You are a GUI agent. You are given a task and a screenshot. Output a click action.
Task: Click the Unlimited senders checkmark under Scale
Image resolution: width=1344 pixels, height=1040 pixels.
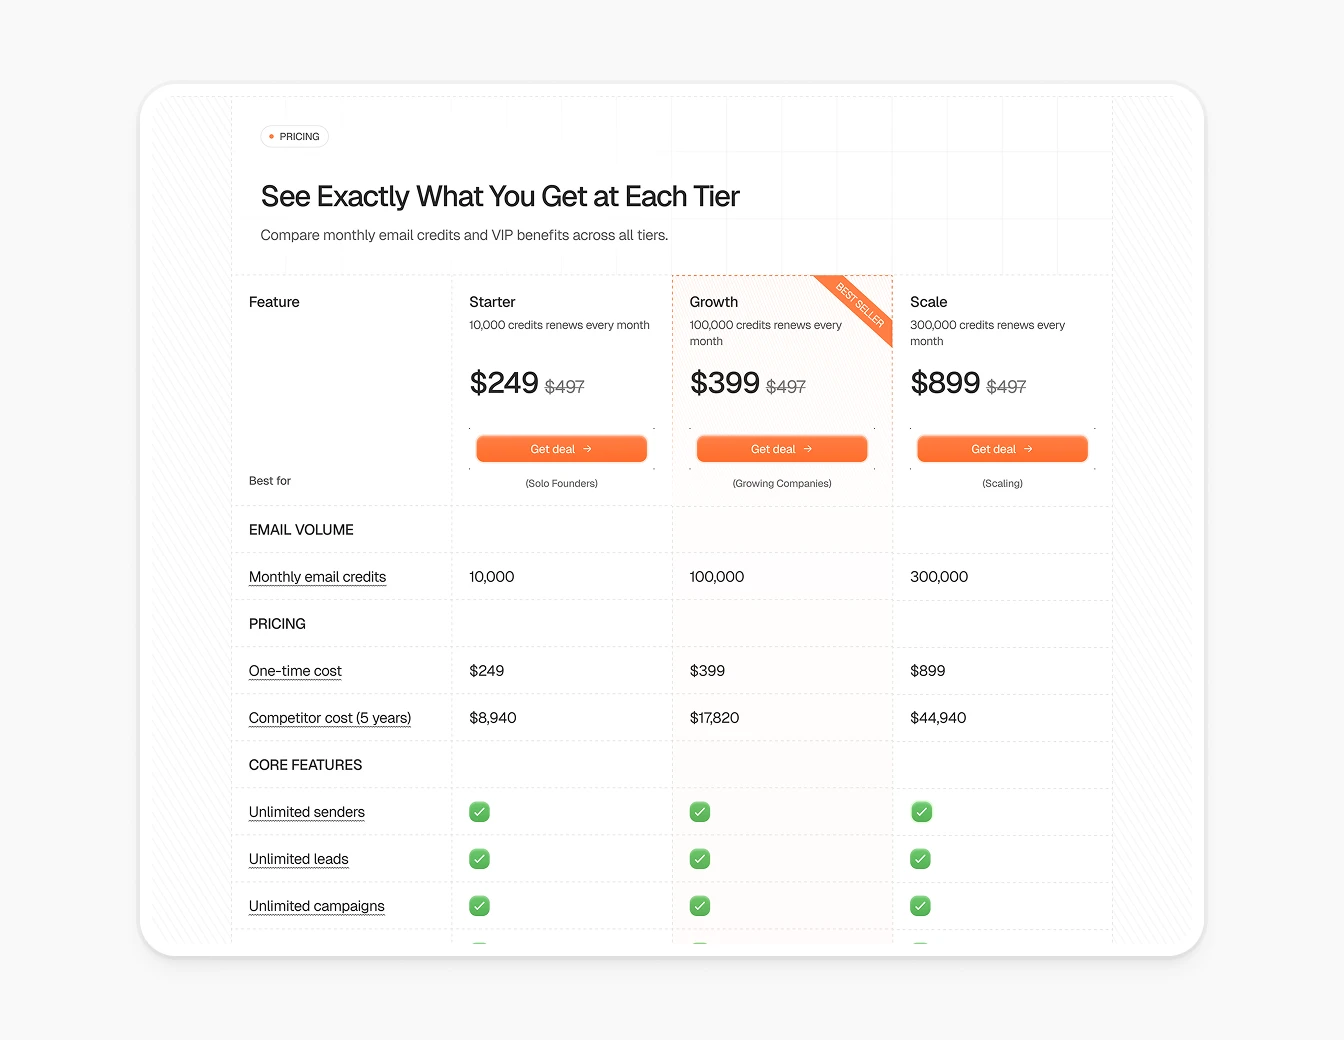[x=920, y=812]
